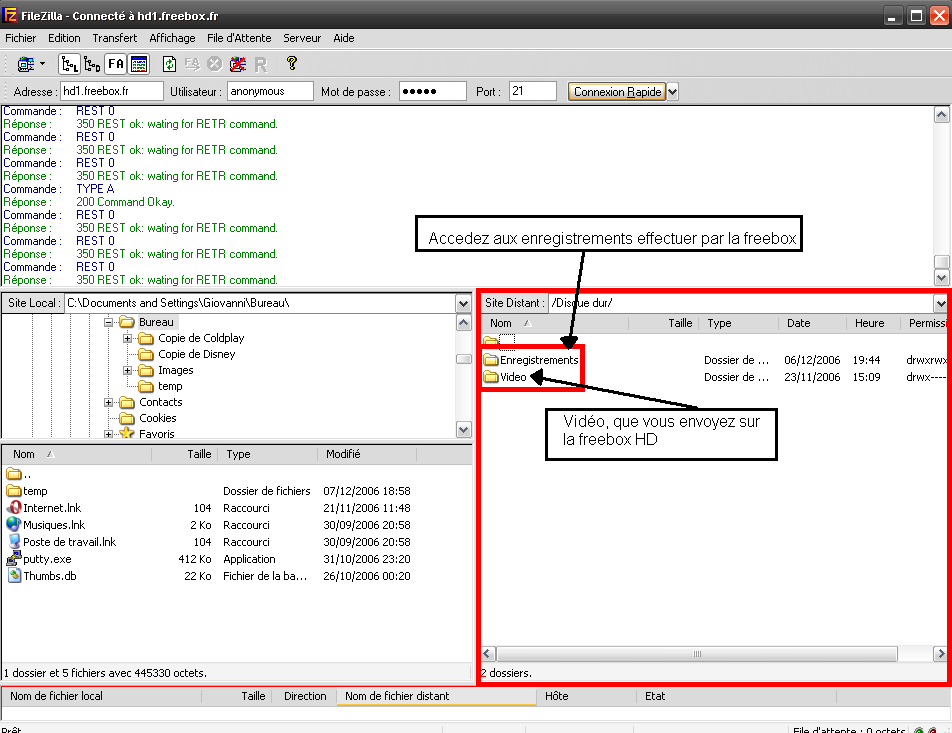Image resolution: width=952 pixels, height=733 pixels.
Task: Expand the Contacts folder node
Action: pyautogui.click(x=108, y=403)
